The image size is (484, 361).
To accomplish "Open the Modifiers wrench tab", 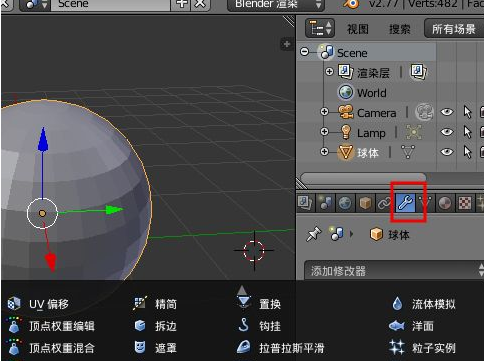I will tap(405, 202).
